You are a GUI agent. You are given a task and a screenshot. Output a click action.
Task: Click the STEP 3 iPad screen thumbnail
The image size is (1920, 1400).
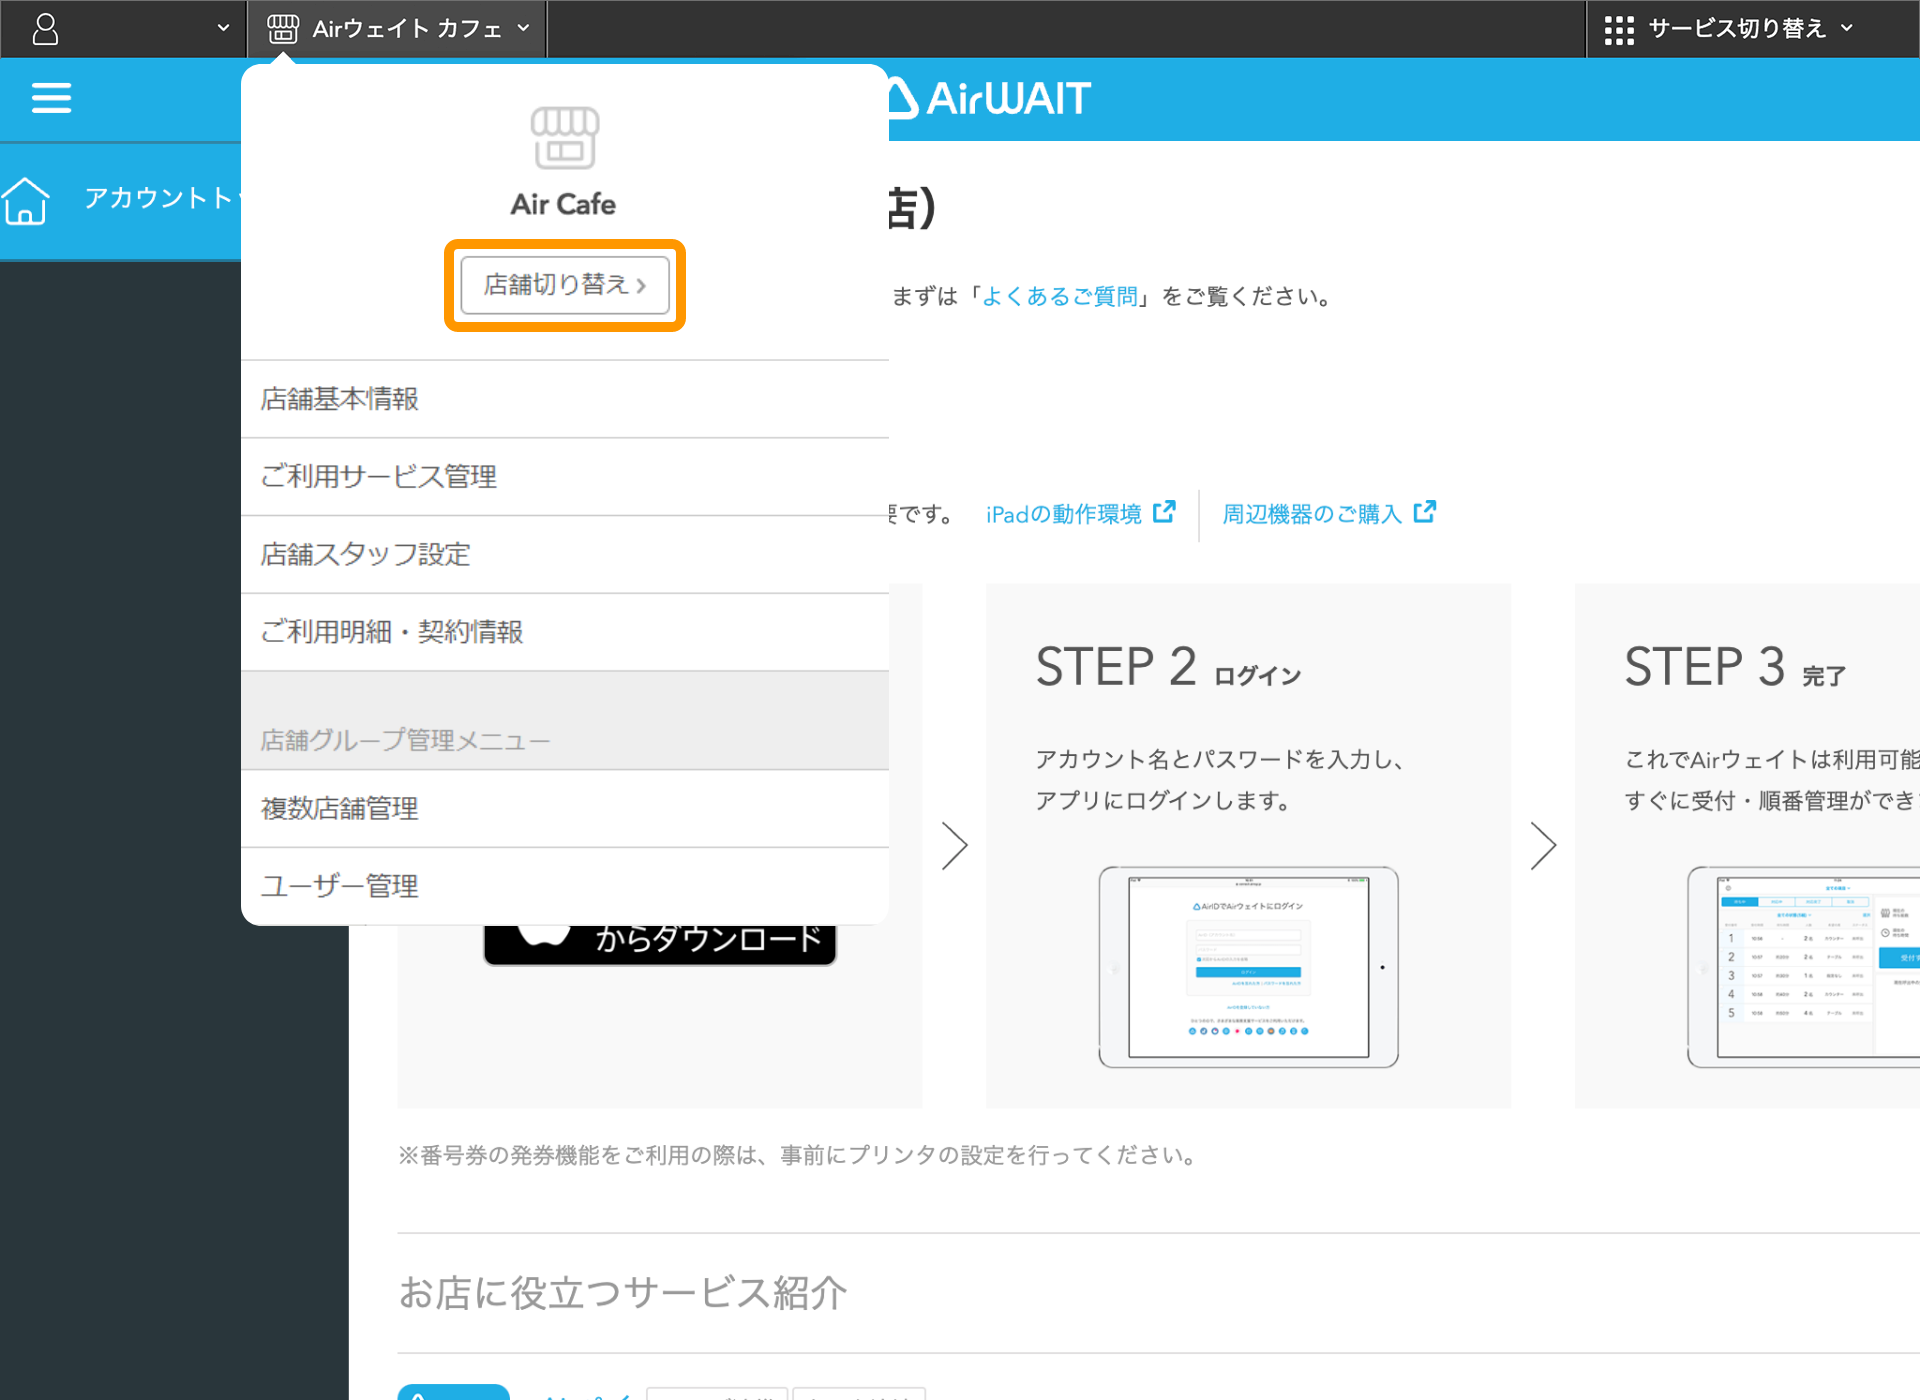coord(1804,967)
